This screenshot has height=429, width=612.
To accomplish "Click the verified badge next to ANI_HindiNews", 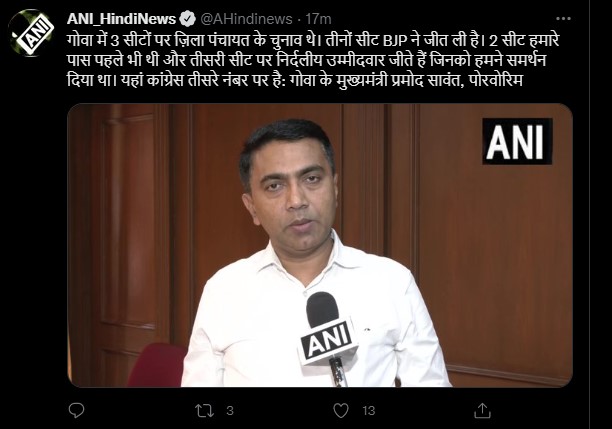I will [188, 19].
